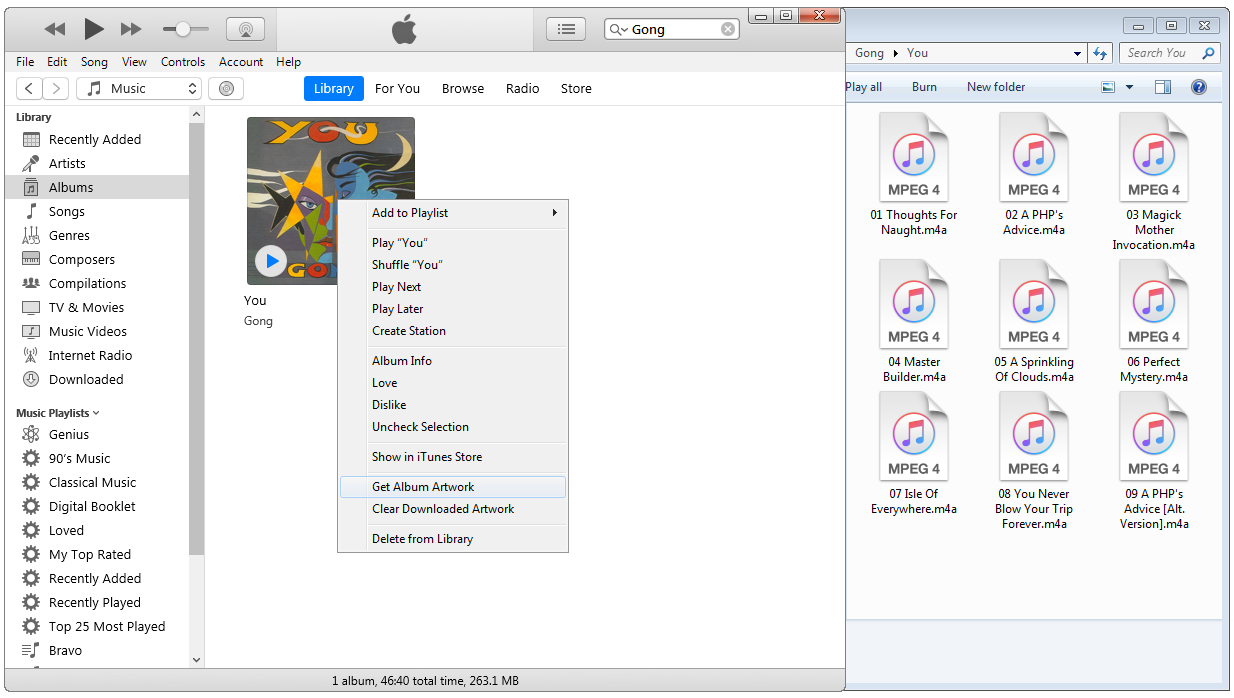Switch to the Library tab
The width and height of the screenshot is (1234, 698).
pyautogui.click(x=334, y=88)
